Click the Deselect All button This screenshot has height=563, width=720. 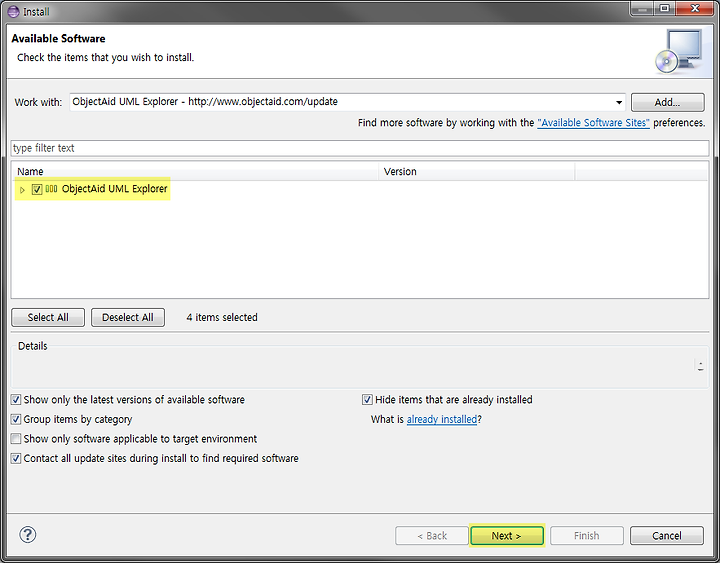coord(128,317)
